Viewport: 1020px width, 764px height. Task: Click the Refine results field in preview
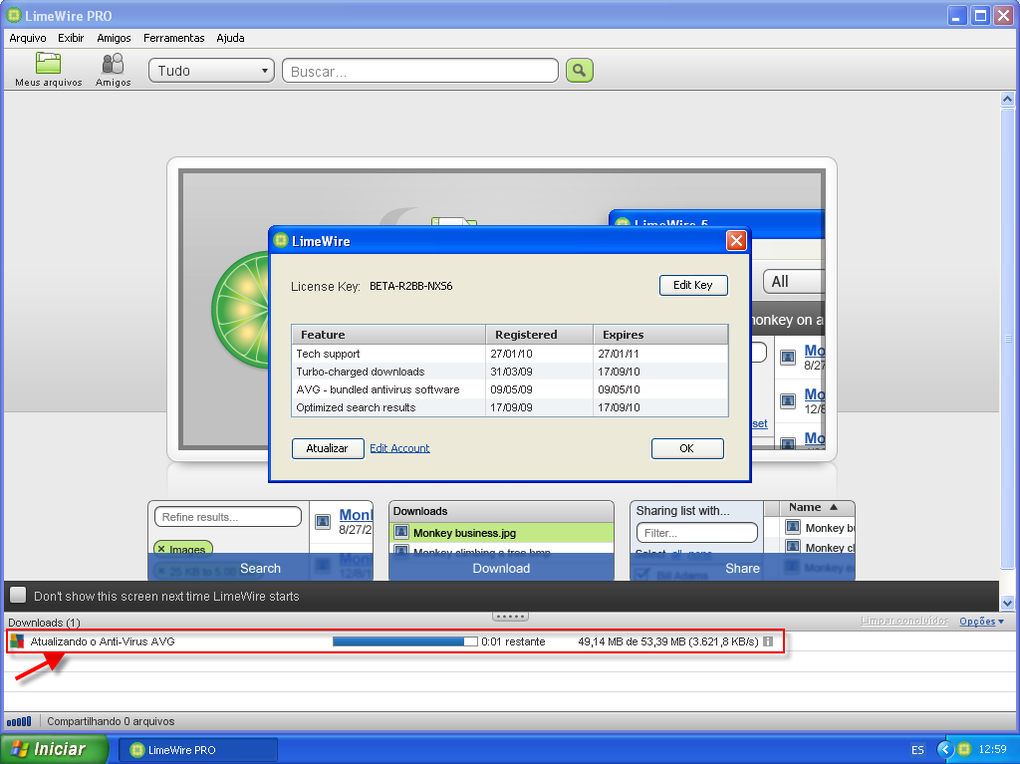228,517
